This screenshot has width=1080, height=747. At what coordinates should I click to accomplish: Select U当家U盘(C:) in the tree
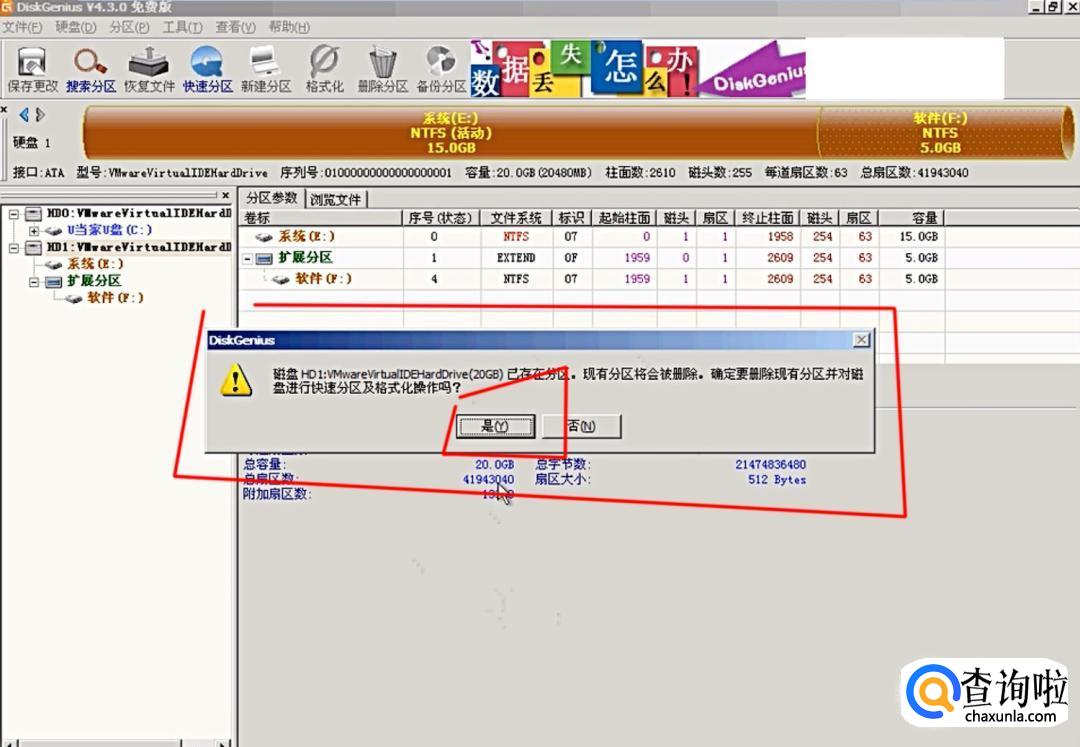click(x=110, y=230)
